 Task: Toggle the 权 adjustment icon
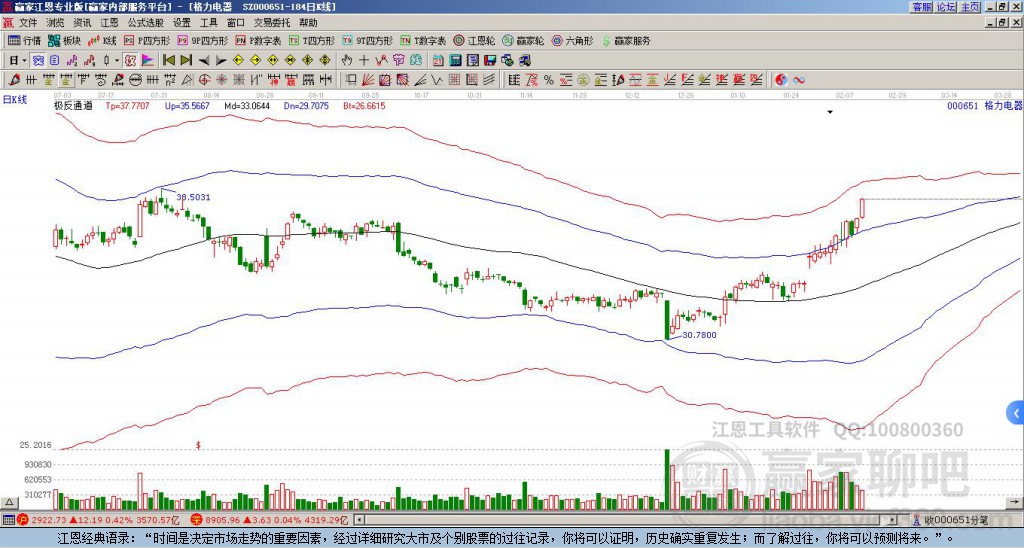(130, 61)
